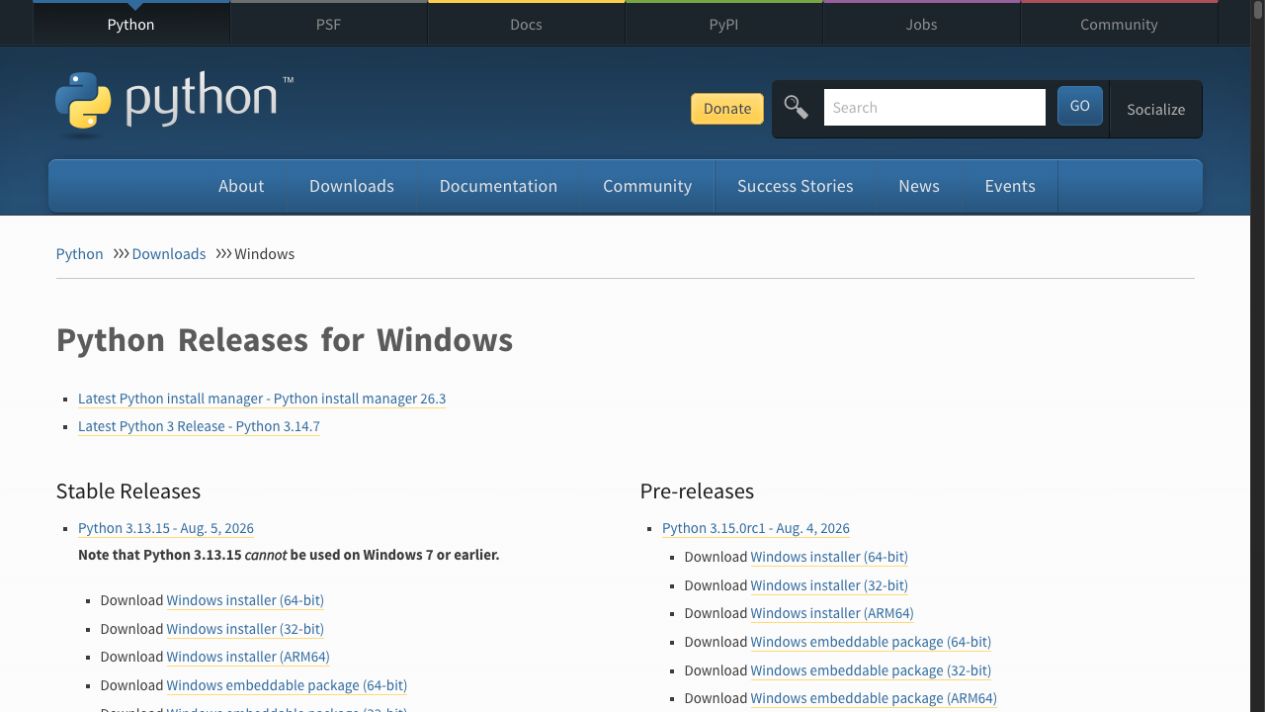Image resolution: width=1265 pixels, height=712 pixels.
Task: Download stable Windows embeddable package (64-bit)
Action: tap(287, 685)
